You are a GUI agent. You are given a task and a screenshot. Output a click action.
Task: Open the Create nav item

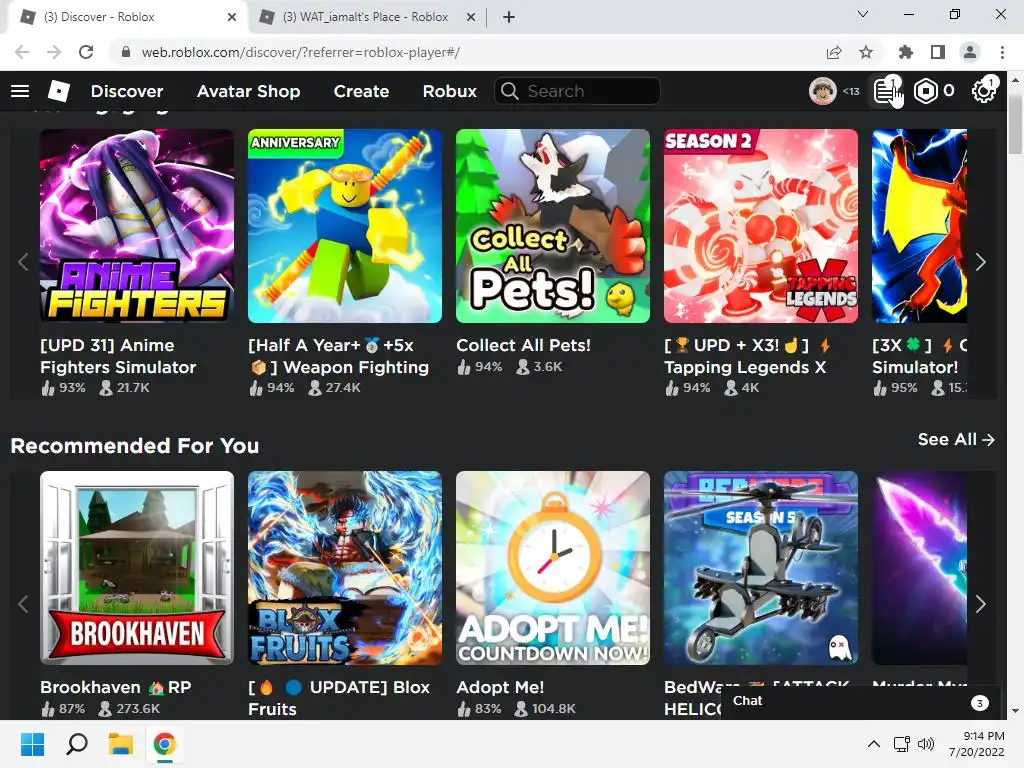click(361, 91)
